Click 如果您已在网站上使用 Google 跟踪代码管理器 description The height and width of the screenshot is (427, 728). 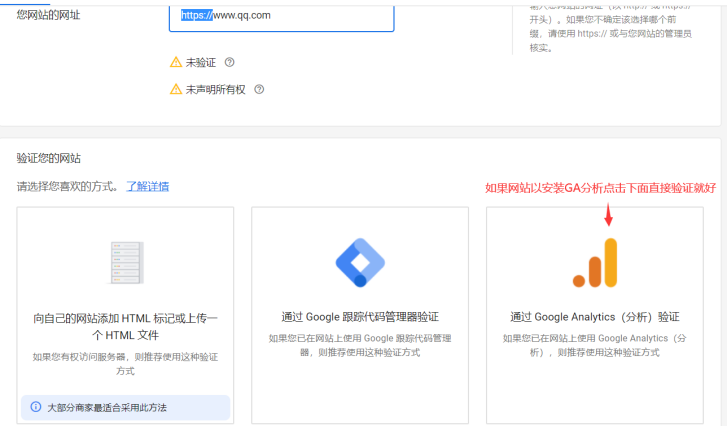(x=360, y=345)
